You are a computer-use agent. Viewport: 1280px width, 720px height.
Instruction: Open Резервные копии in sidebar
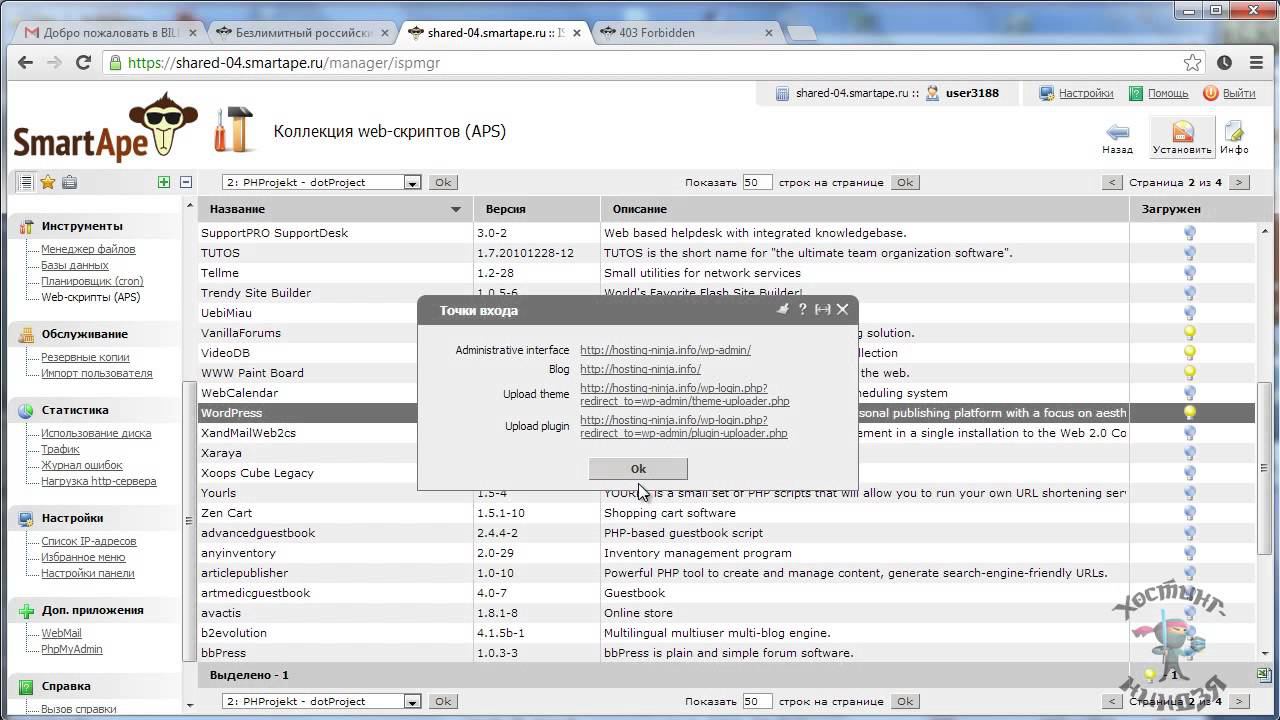(85, 357)
